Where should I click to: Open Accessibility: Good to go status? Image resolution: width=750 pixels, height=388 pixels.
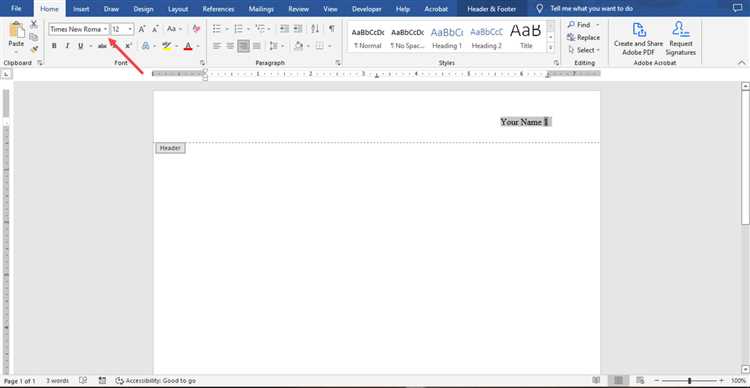coord(155,381)
